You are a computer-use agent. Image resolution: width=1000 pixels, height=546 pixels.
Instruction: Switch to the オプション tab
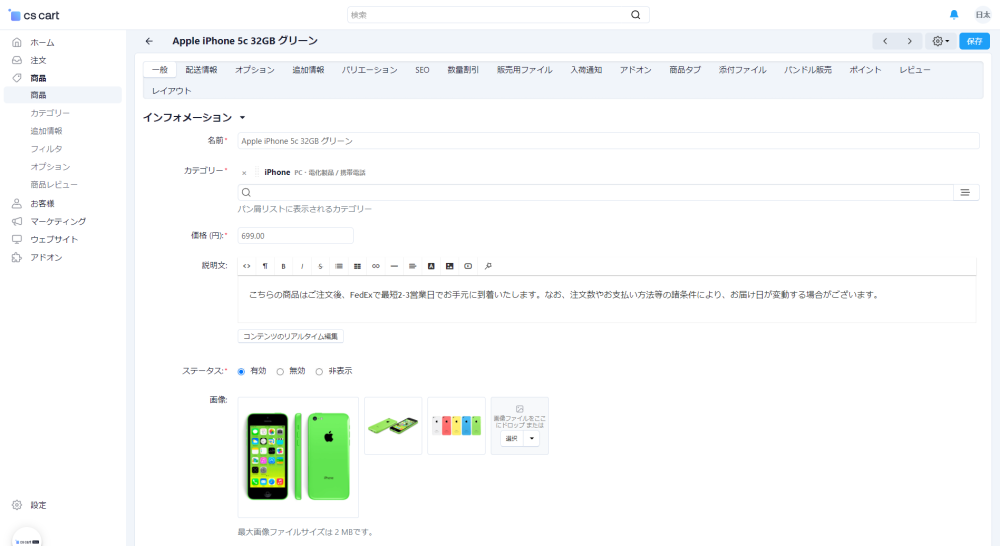255,70
